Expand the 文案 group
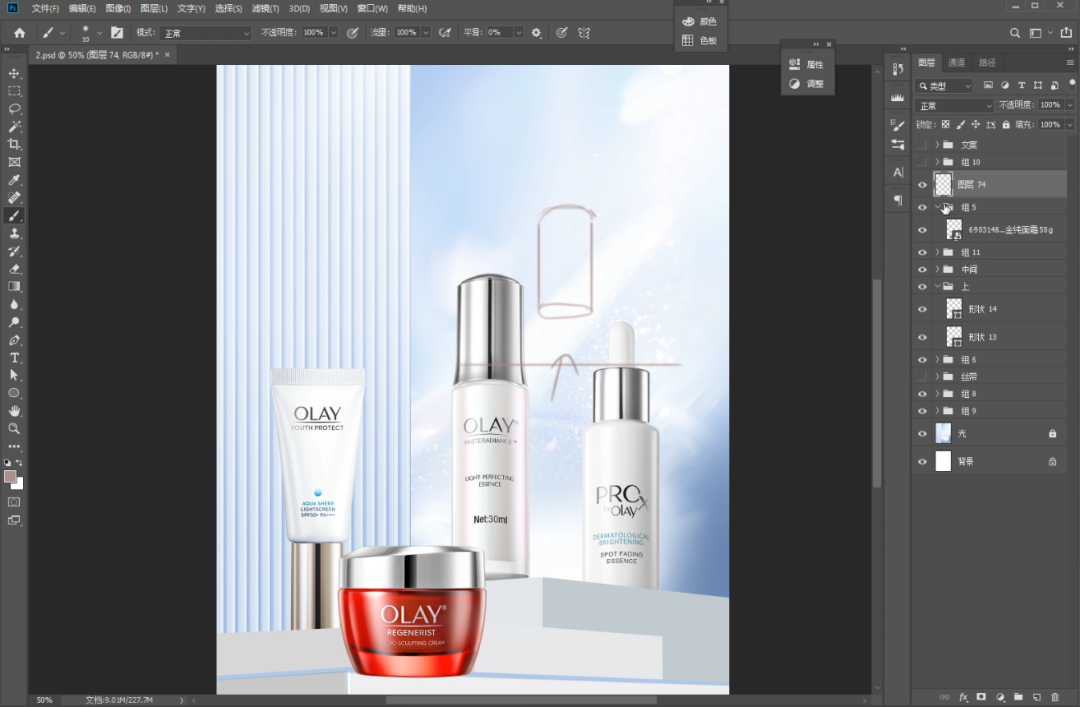This screenshot has height=707, width=1080. pyautogui.click(x=937, y=145)
